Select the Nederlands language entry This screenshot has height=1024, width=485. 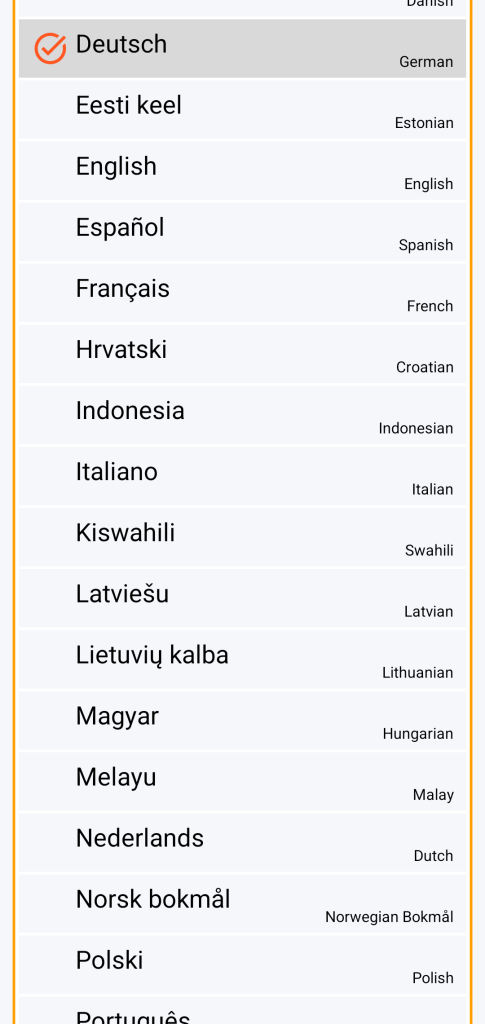click(x=242, y=842)
